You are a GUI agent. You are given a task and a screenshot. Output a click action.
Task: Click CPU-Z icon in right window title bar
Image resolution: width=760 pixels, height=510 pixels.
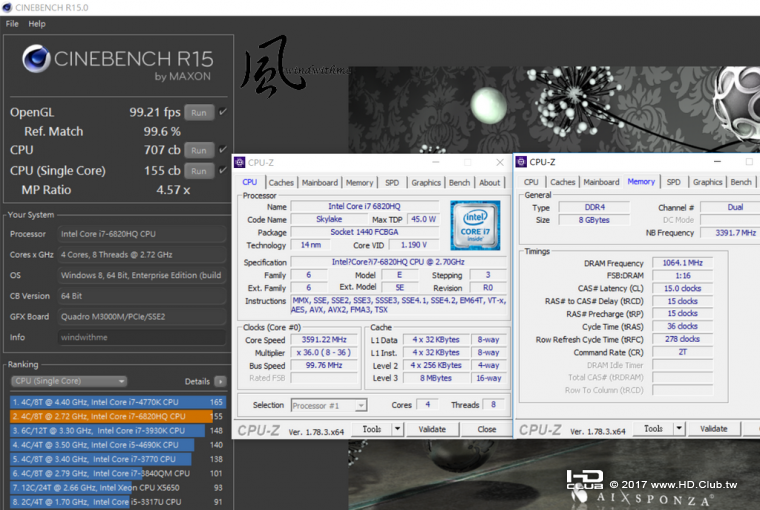point(521,162)
